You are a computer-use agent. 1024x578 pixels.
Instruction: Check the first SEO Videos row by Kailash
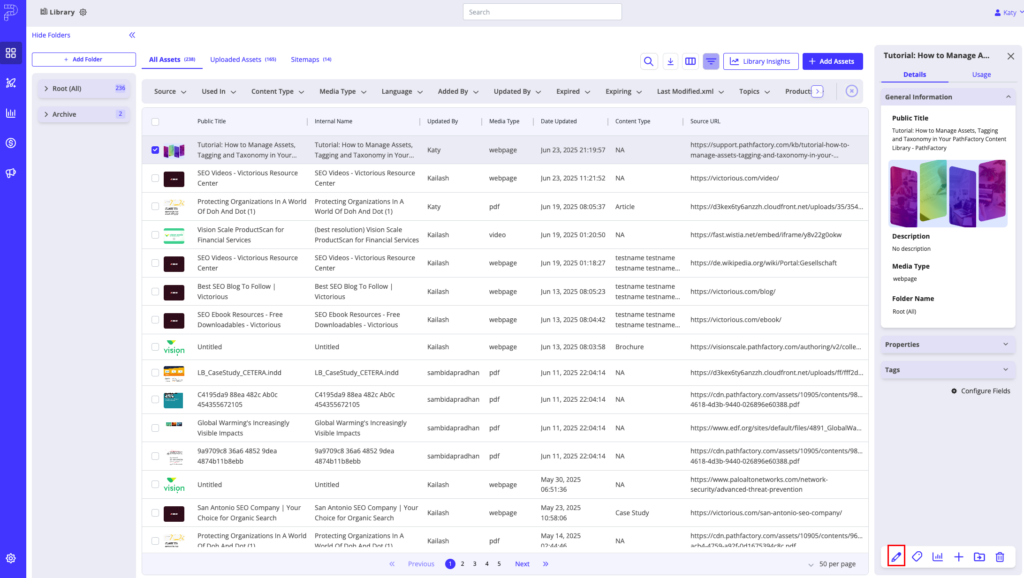(155, 178)
